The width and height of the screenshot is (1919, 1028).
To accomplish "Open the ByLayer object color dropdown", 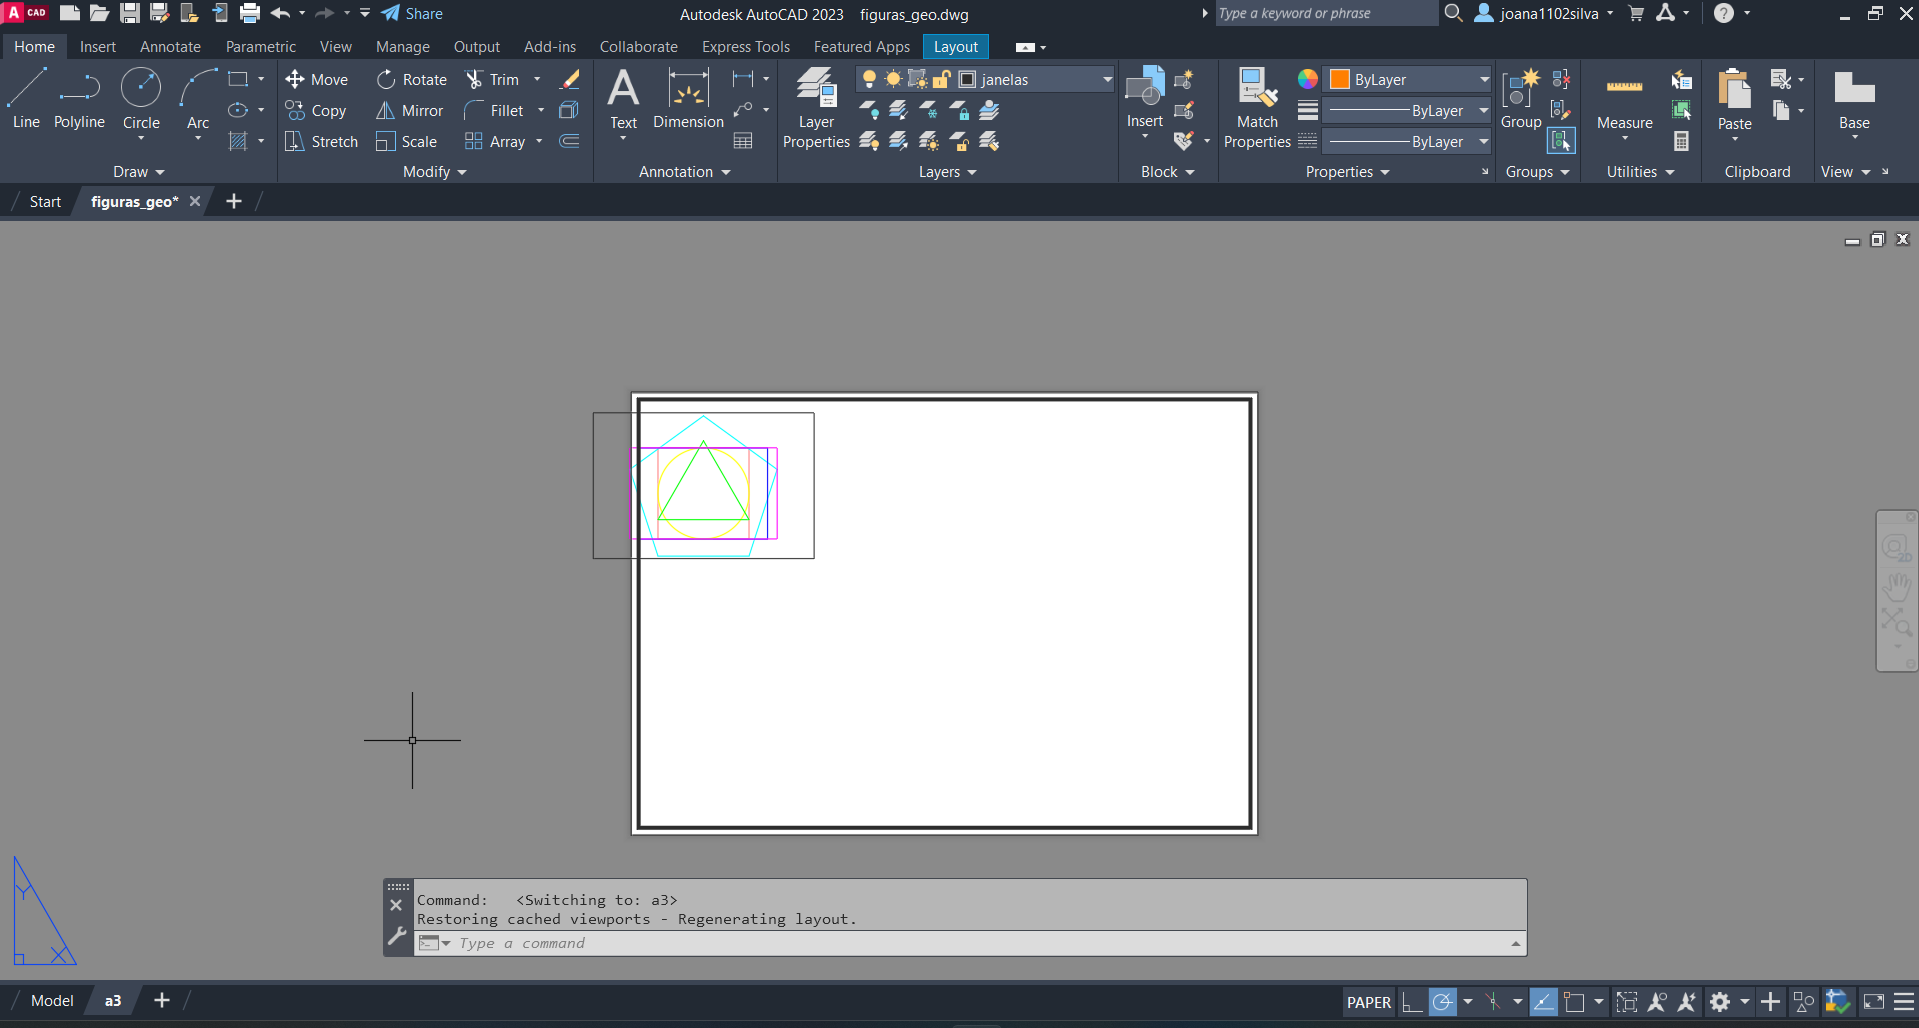I will click(1484, 80).
